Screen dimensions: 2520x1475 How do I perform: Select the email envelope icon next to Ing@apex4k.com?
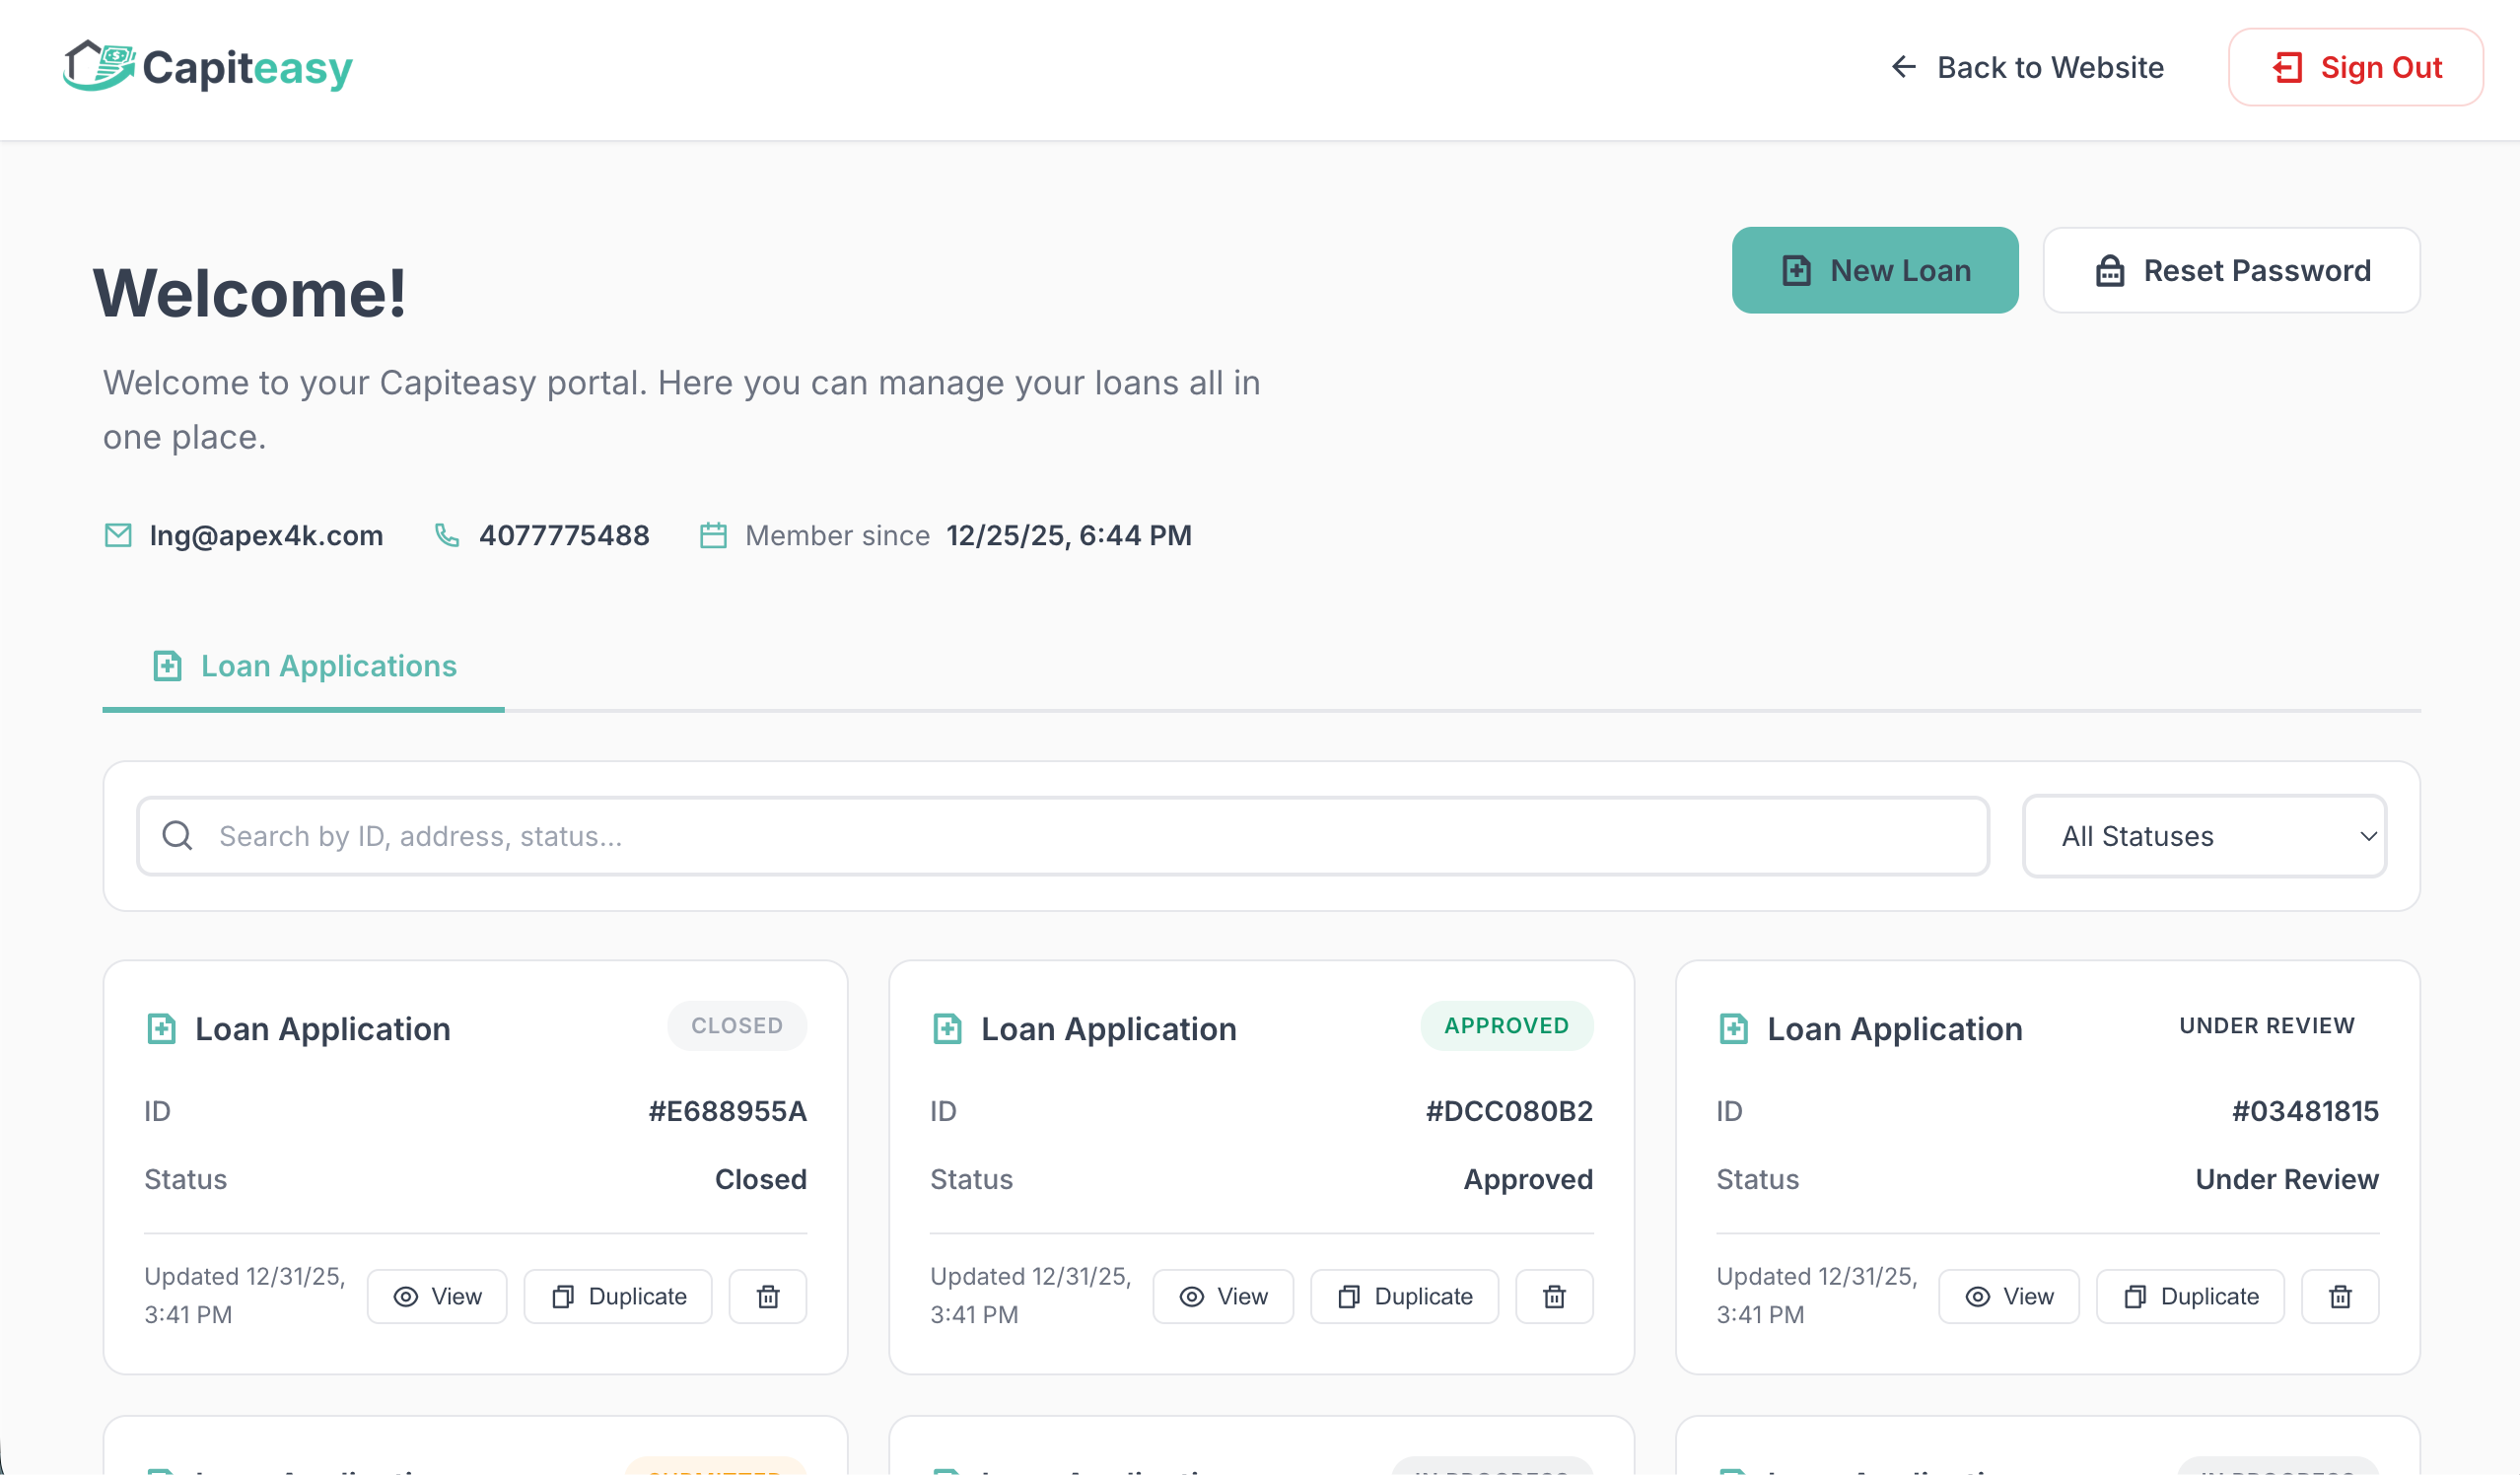tap(117, 535)
